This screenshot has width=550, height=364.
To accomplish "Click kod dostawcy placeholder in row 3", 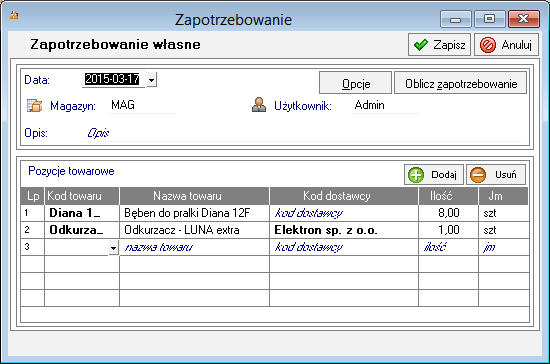I will (309, 247).
